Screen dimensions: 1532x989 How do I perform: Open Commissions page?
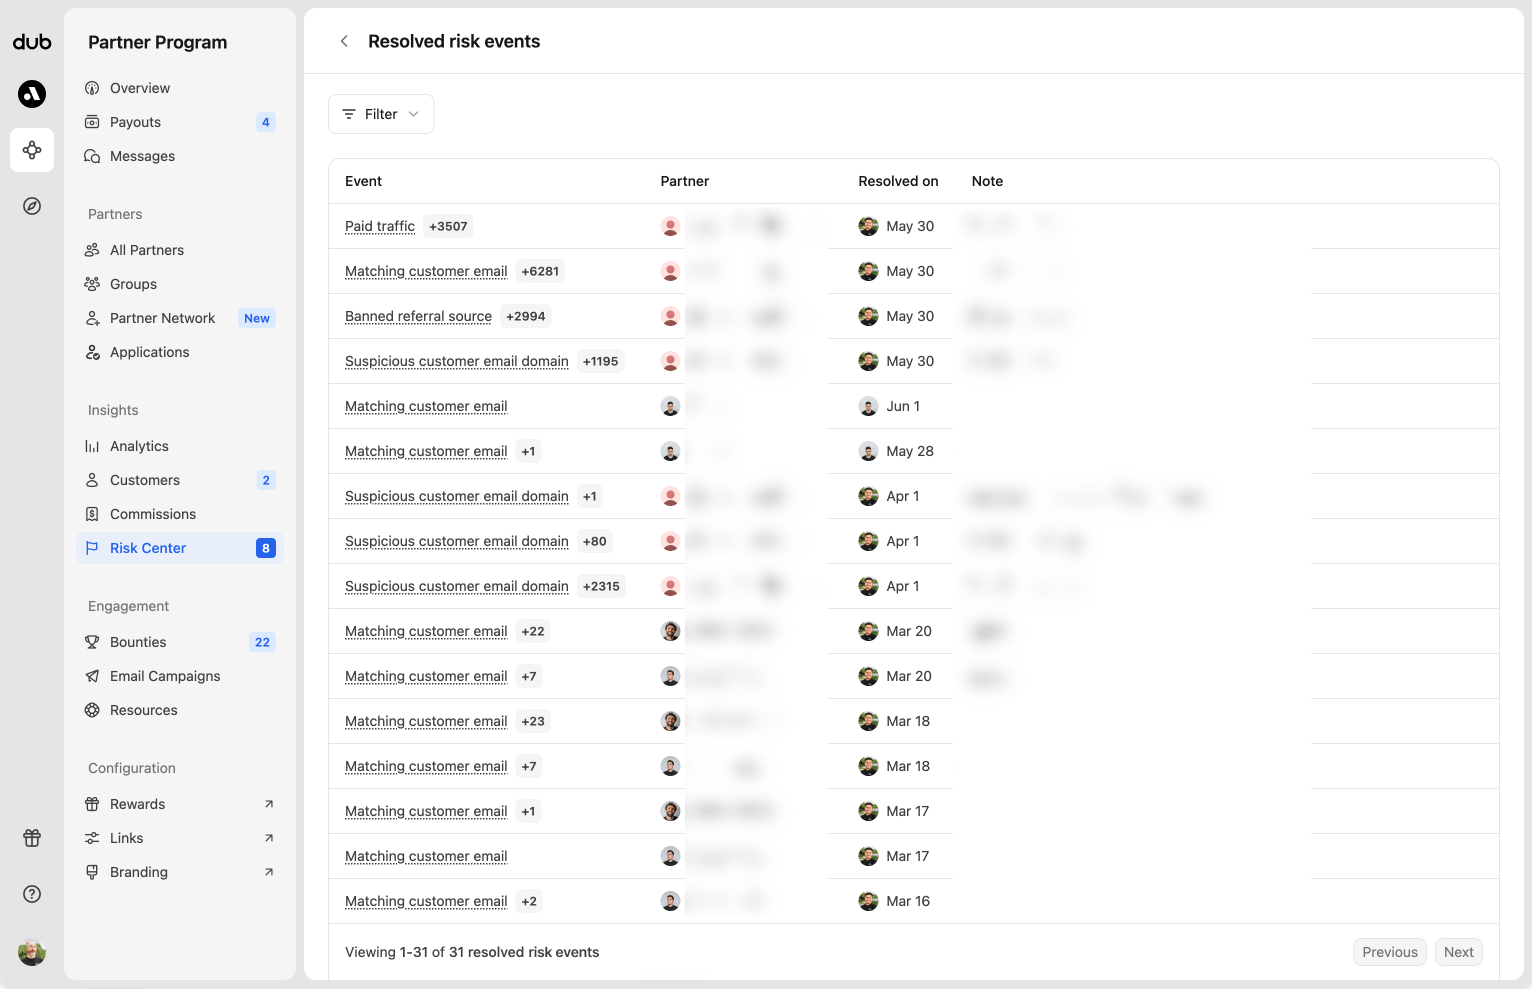pyautogui.click(x=180, y=514)
